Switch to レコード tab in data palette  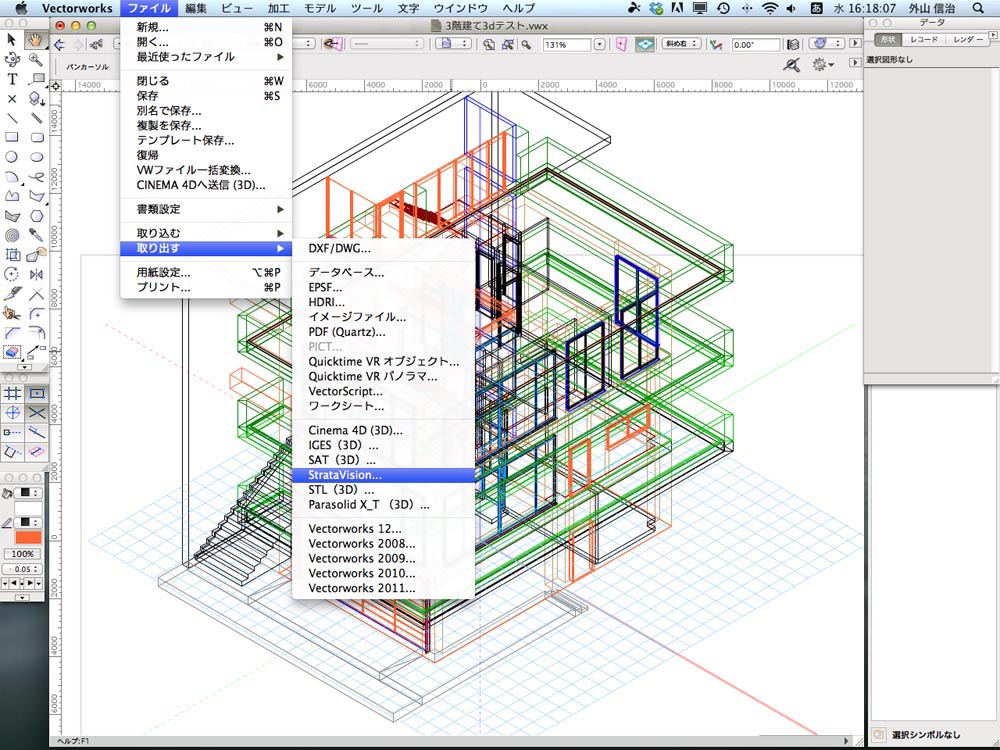pyautogui.click(x=924, y=40)
